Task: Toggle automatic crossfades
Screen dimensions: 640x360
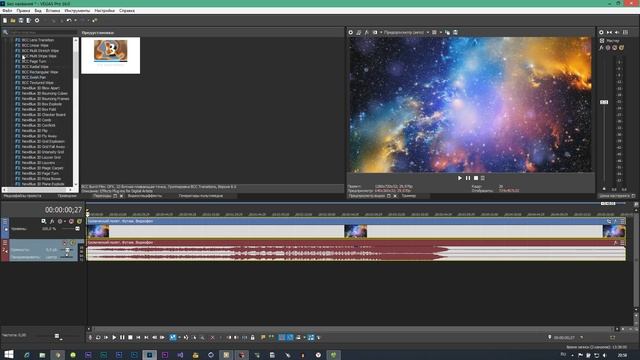Action: point(290,337)
